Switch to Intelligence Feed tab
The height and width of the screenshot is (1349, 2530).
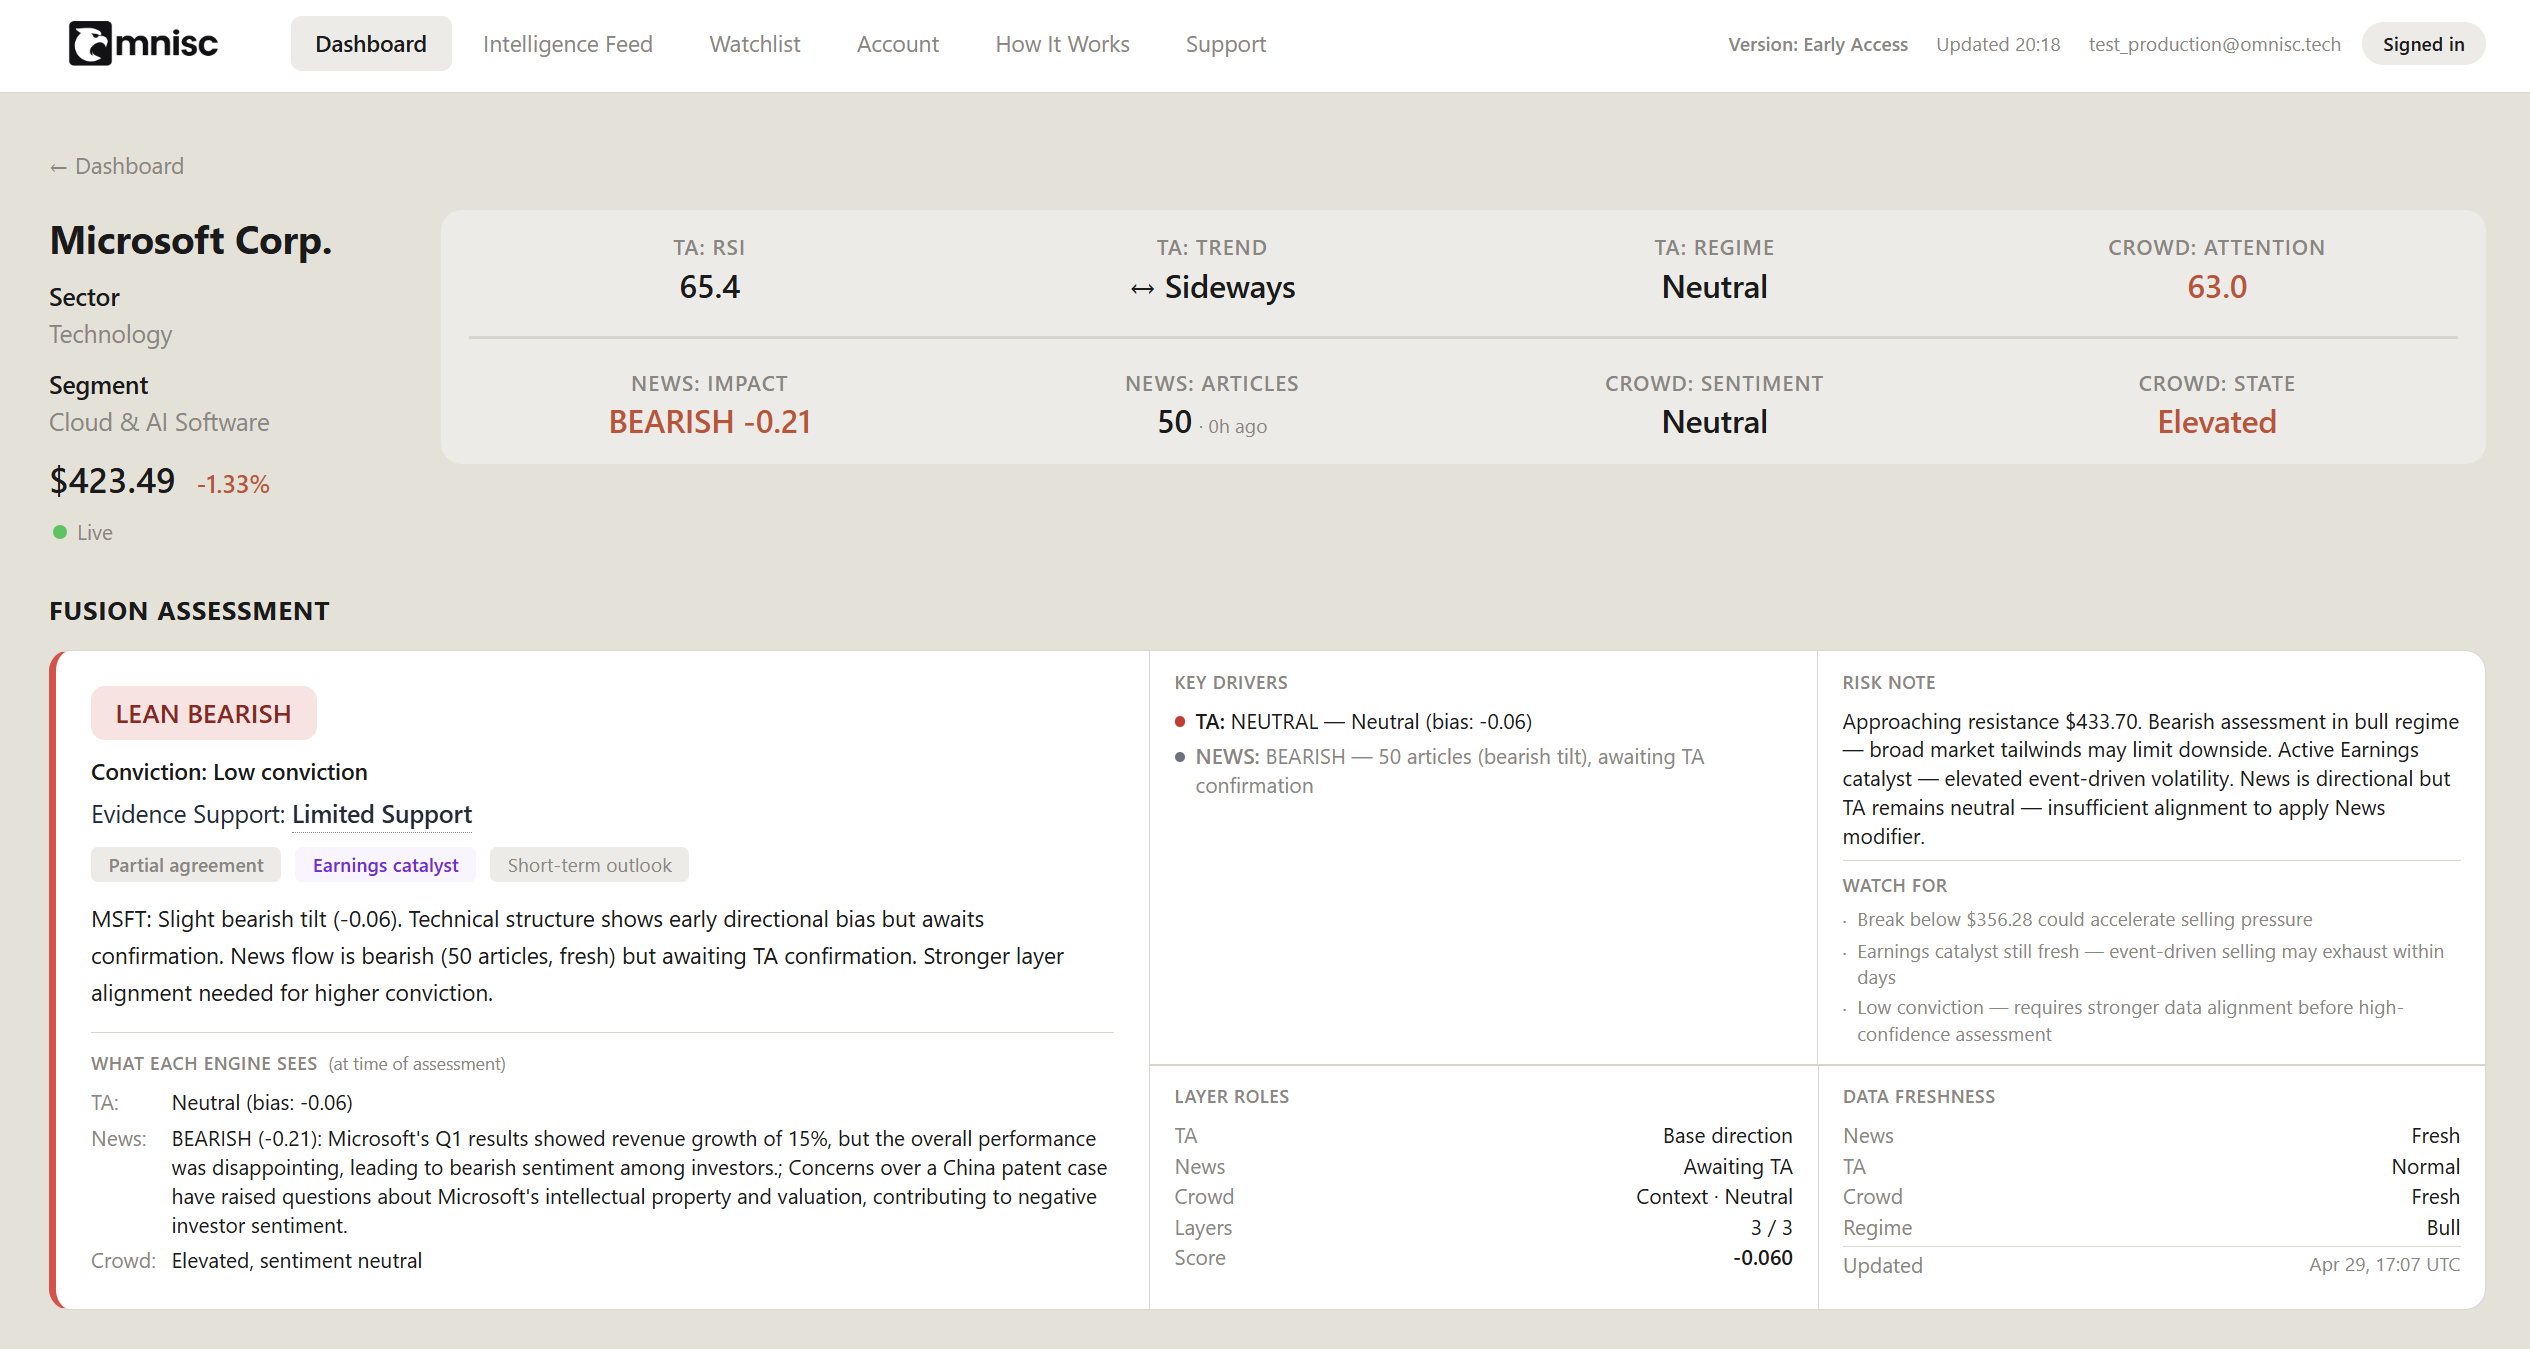[567, 44]
